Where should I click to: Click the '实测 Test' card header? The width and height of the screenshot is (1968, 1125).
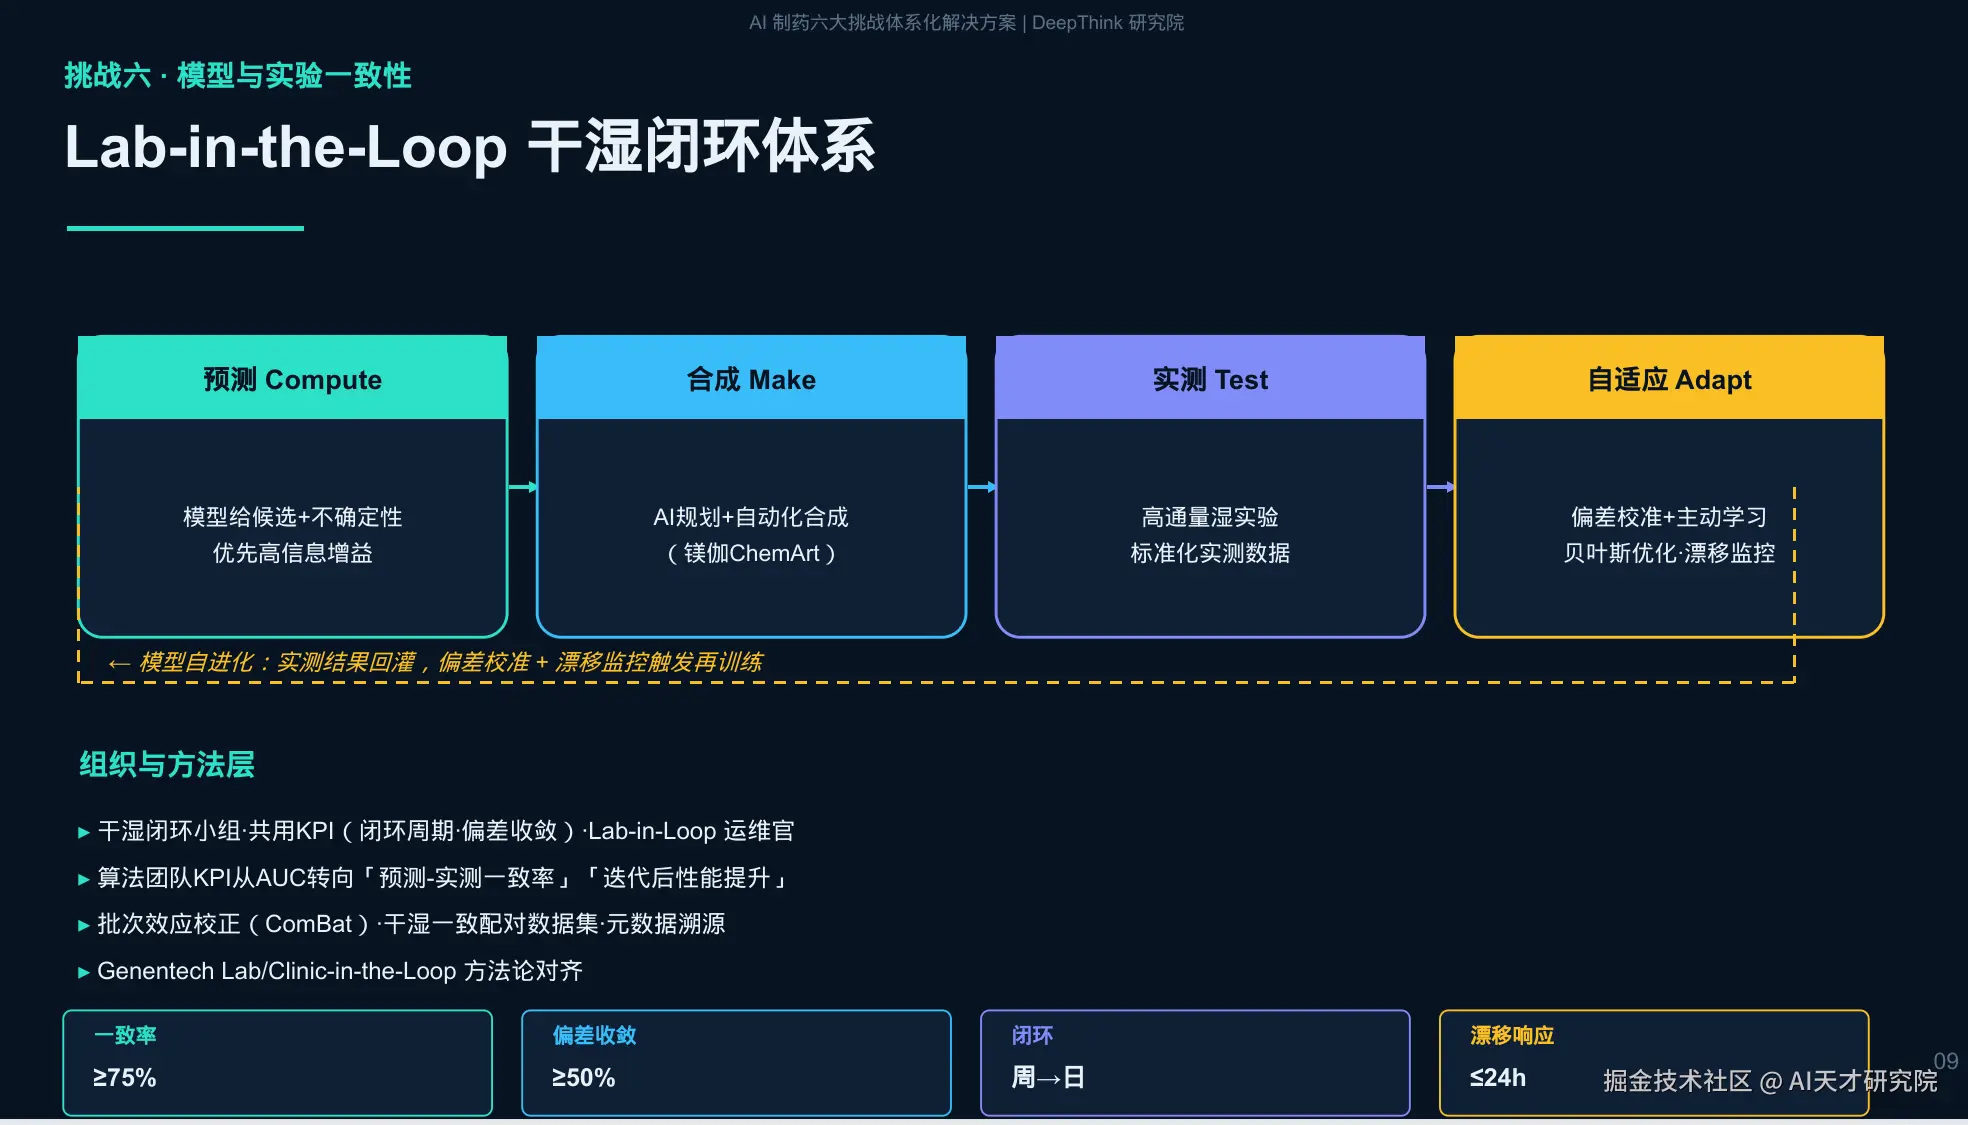tap(1210, 379)
